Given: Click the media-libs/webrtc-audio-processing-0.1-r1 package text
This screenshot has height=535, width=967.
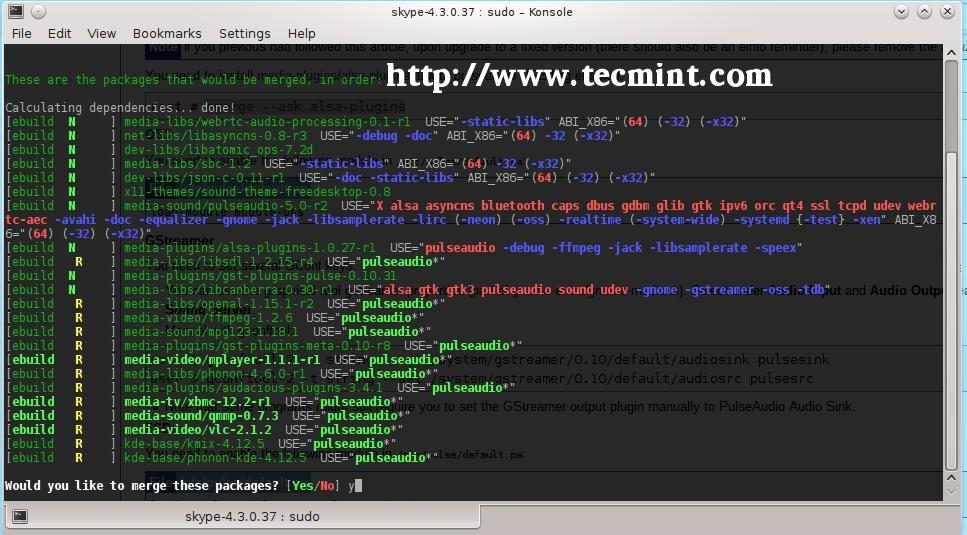Looking at the screenshot, I should [x=267, y=122].
